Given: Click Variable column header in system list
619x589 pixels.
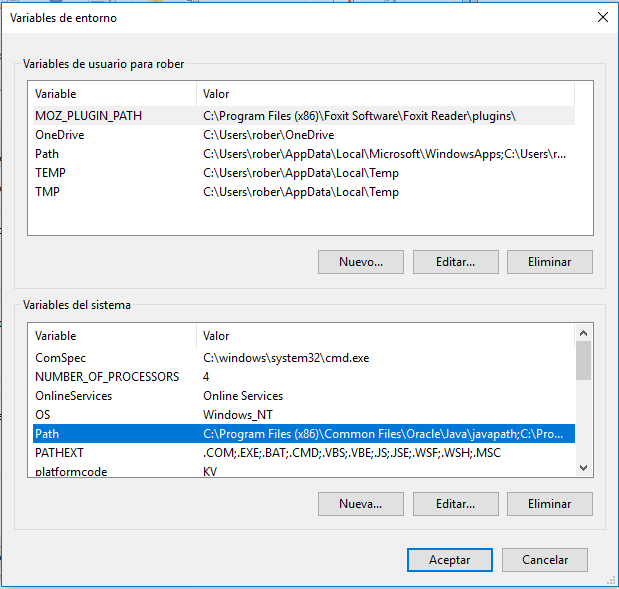Looking at the screenshot, I should (114, 336).
